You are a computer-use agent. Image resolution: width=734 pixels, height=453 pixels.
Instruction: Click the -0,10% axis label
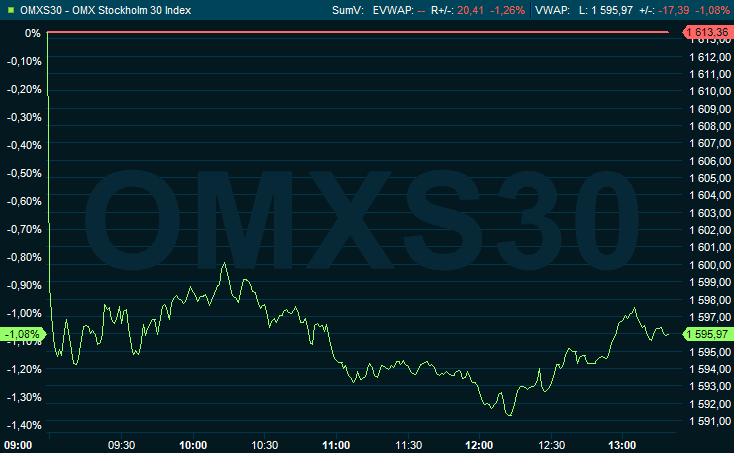tap(24, 61)
